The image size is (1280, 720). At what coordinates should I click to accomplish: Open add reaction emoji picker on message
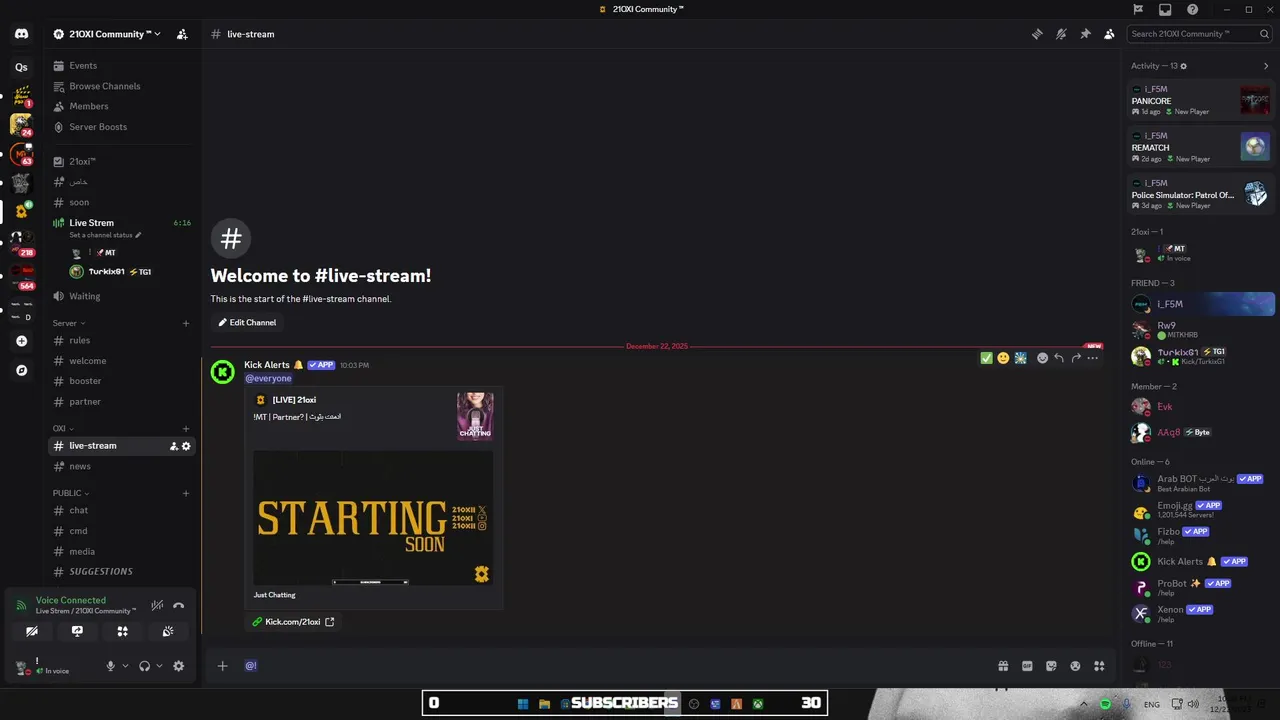point(1042,358)
